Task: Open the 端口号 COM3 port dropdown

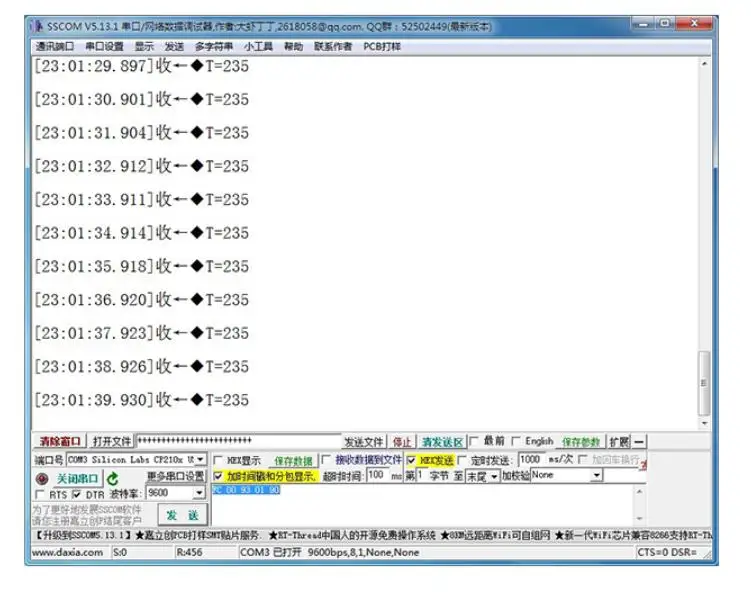Action: [201, 459]
